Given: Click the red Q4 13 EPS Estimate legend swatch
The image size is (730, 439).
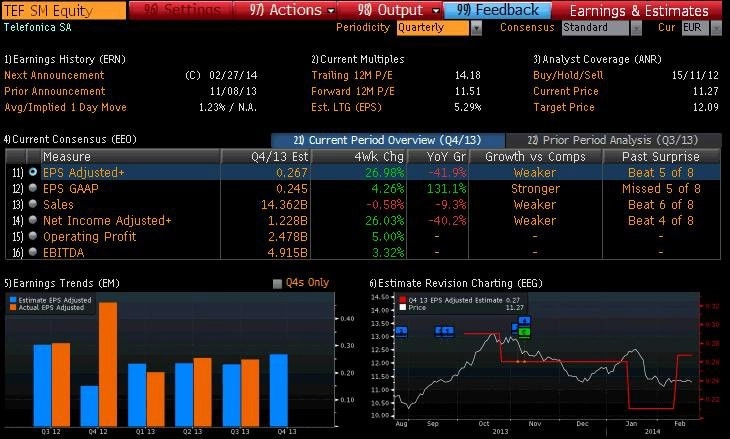Looking at the screenshot, I should (403, 300).
